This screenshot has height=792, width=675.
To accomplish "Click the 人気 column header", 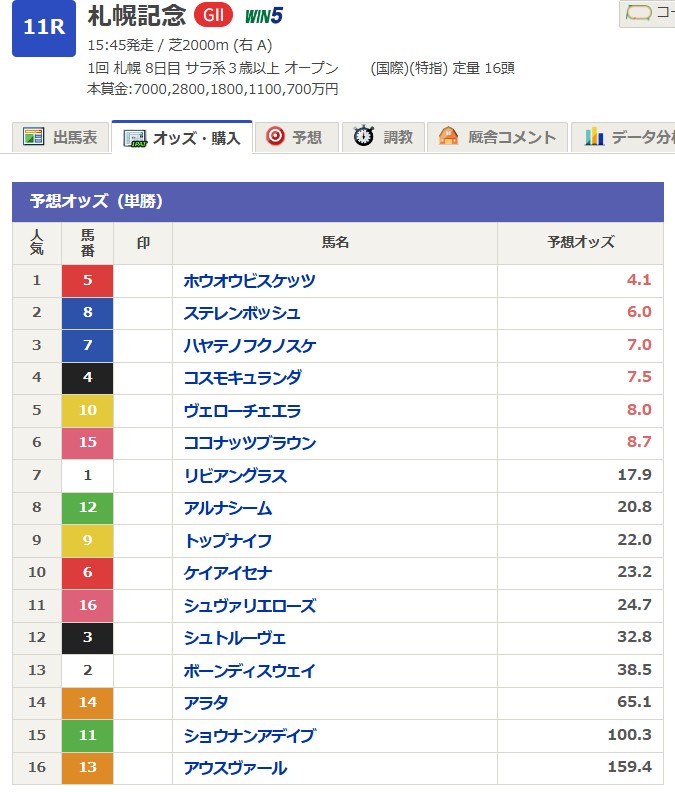I will 37,243.
